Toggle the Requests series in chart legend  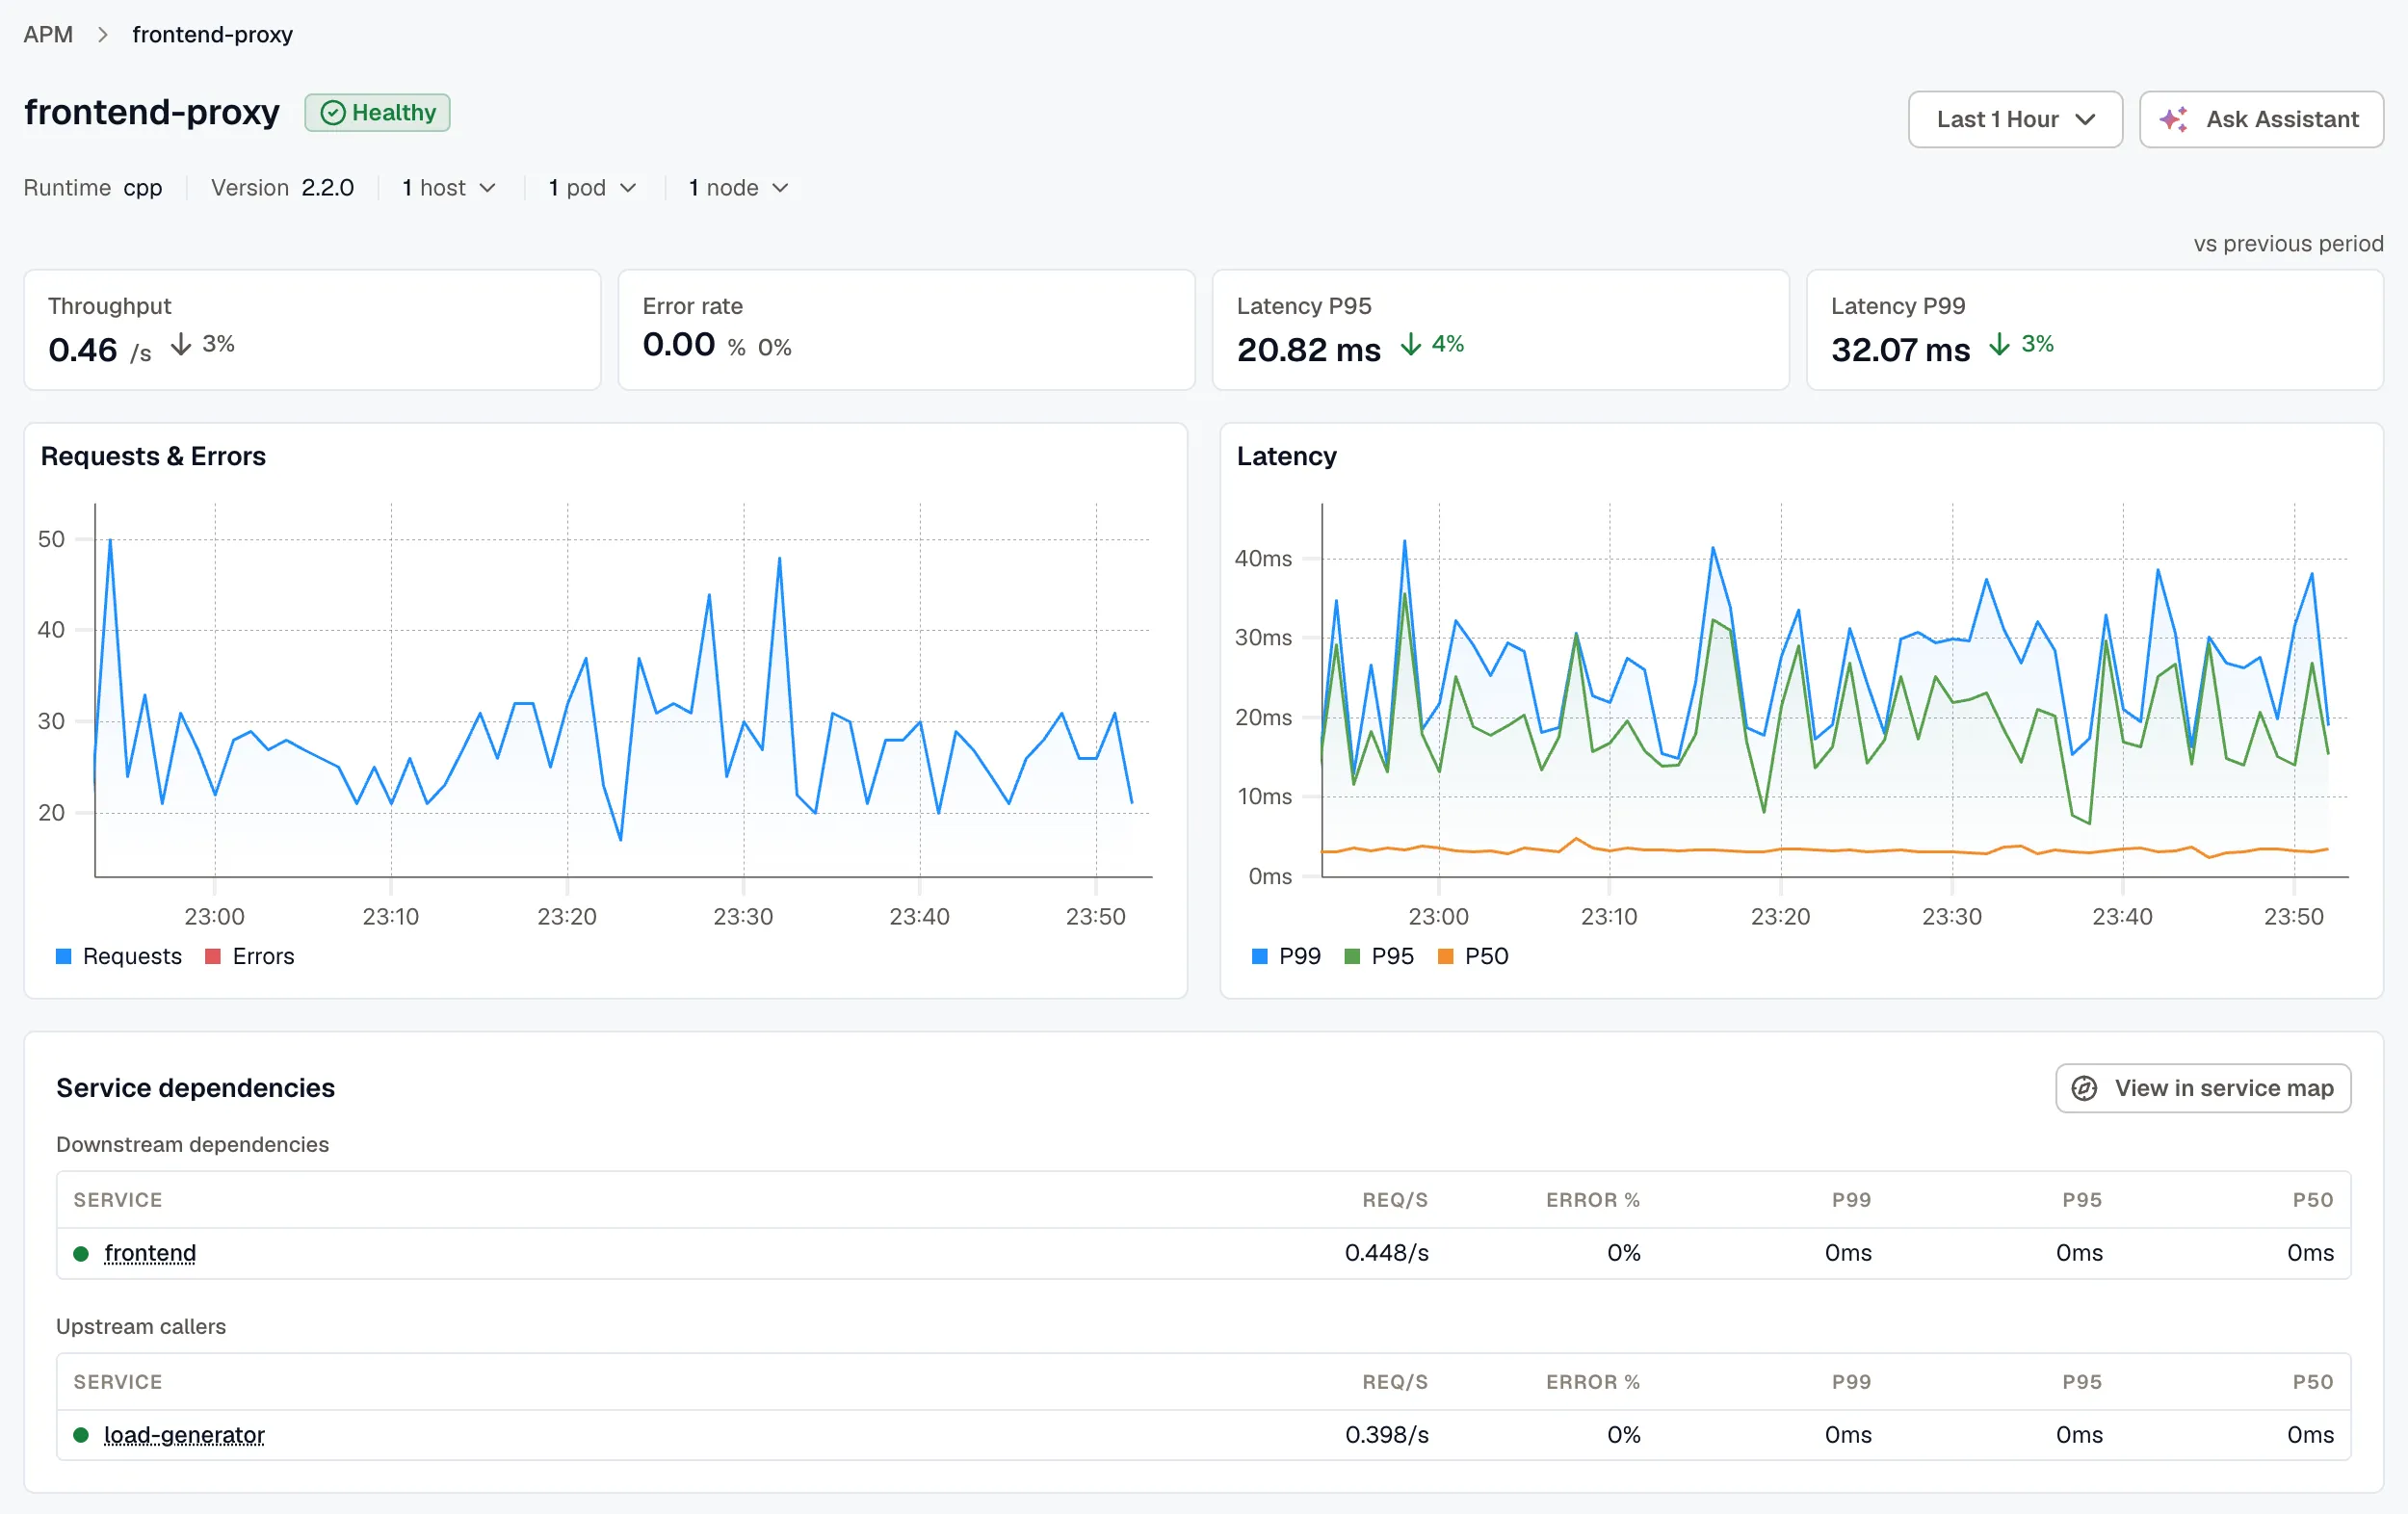point(119,956)
